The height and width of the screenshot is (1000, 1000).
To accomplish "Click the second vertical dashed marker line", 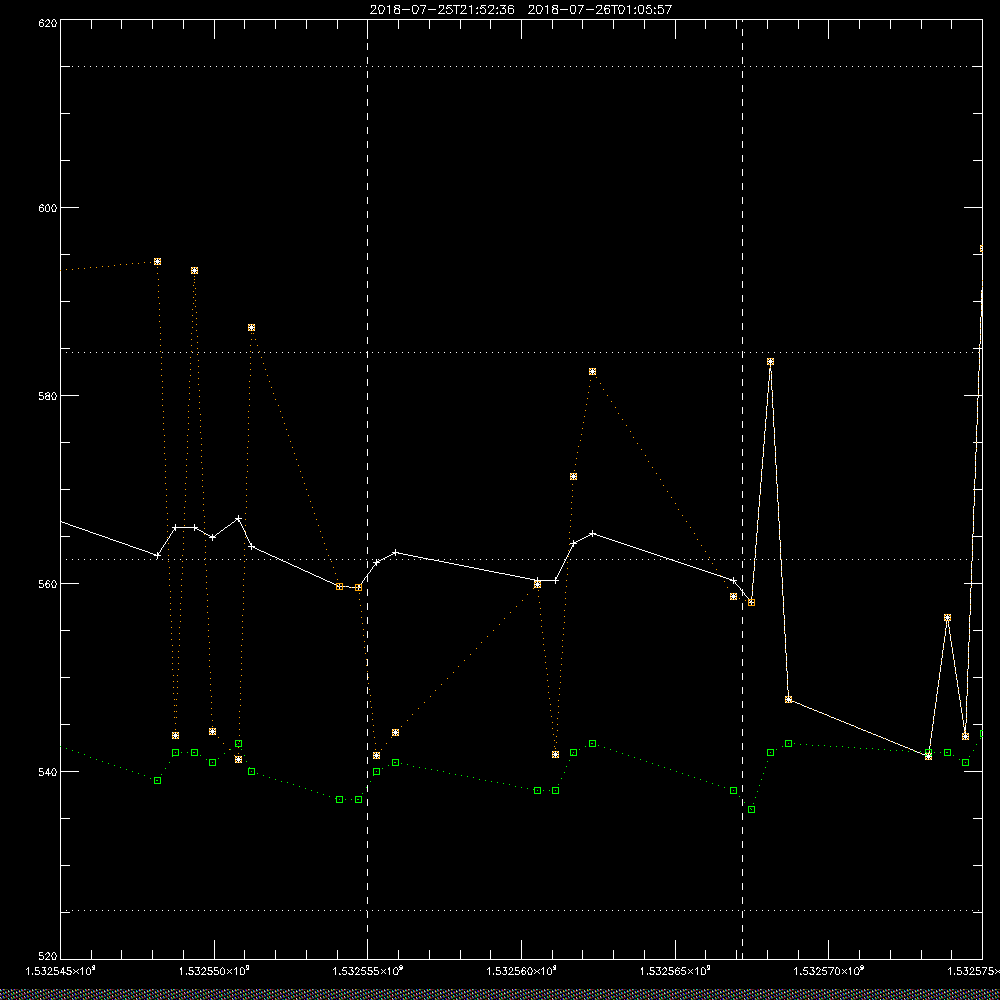I will coord(742,488).
